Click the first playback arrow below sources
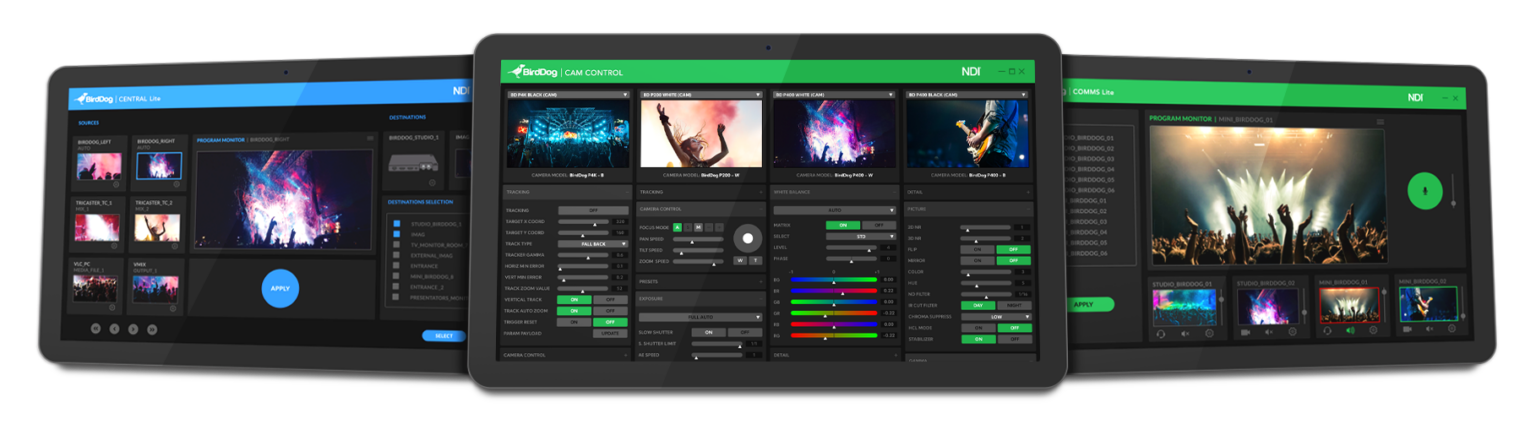1536x430 pixels. point(96,328)
